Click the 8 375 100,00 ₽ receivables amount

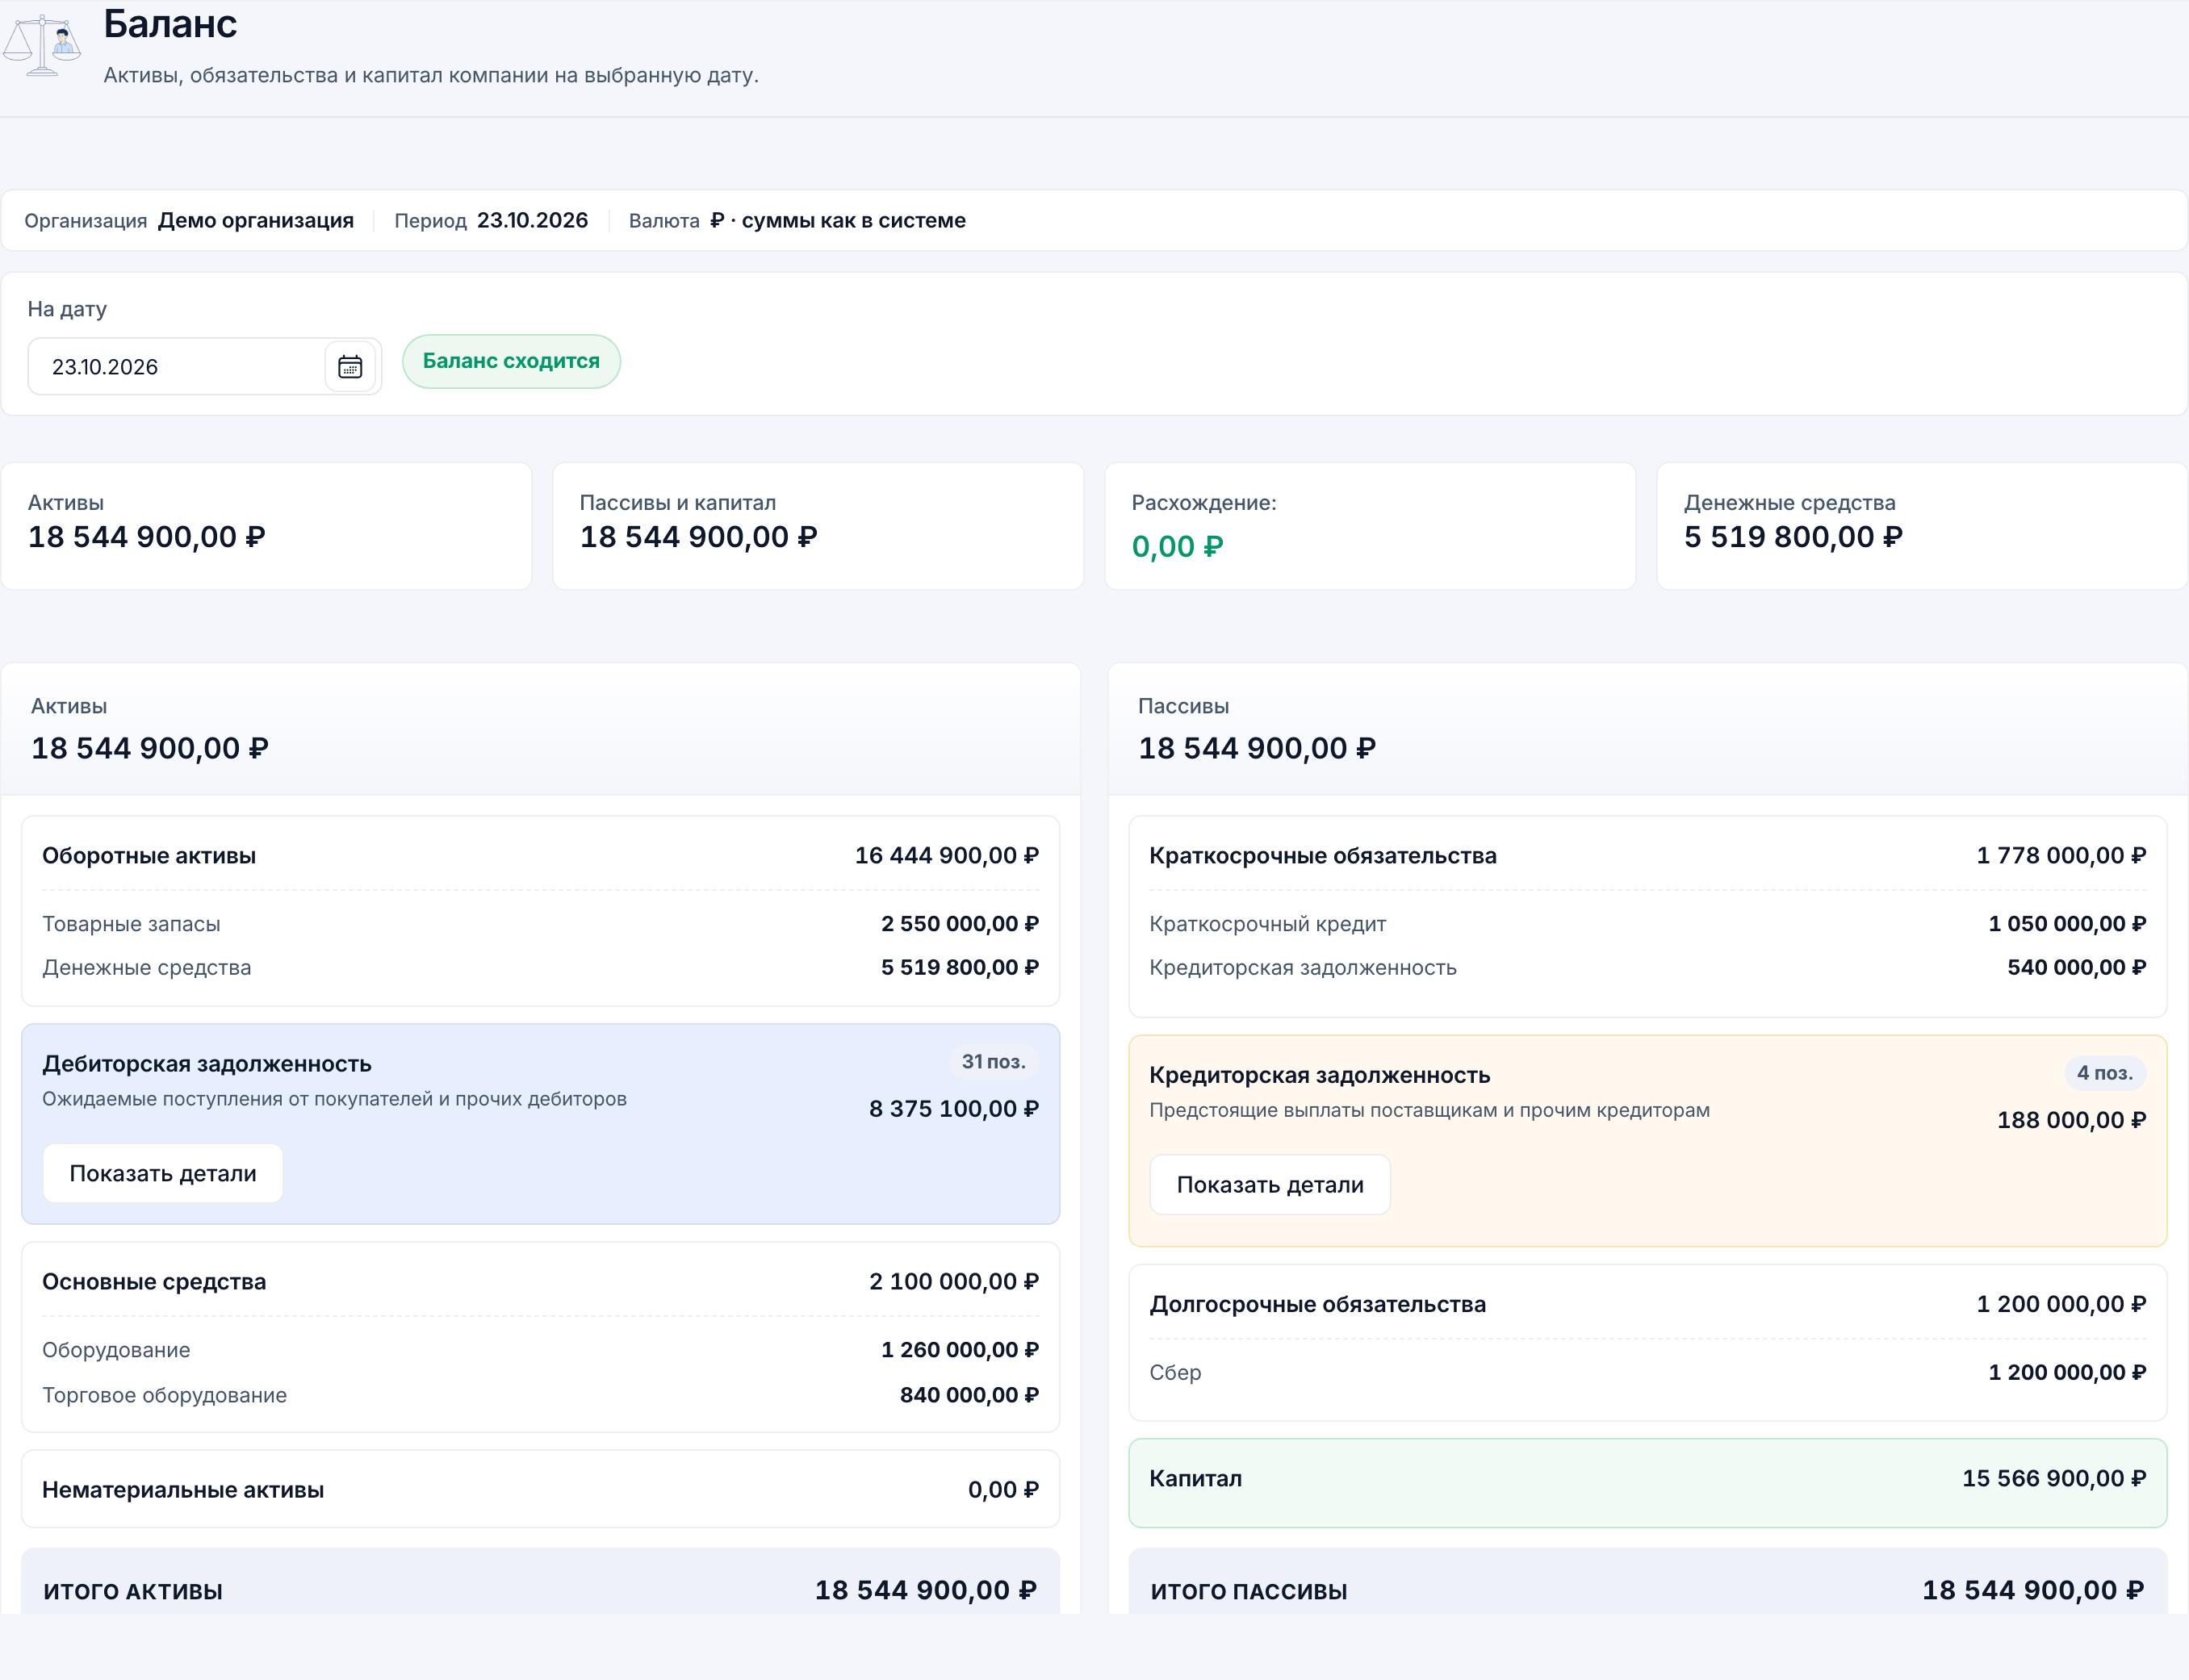954,1109
